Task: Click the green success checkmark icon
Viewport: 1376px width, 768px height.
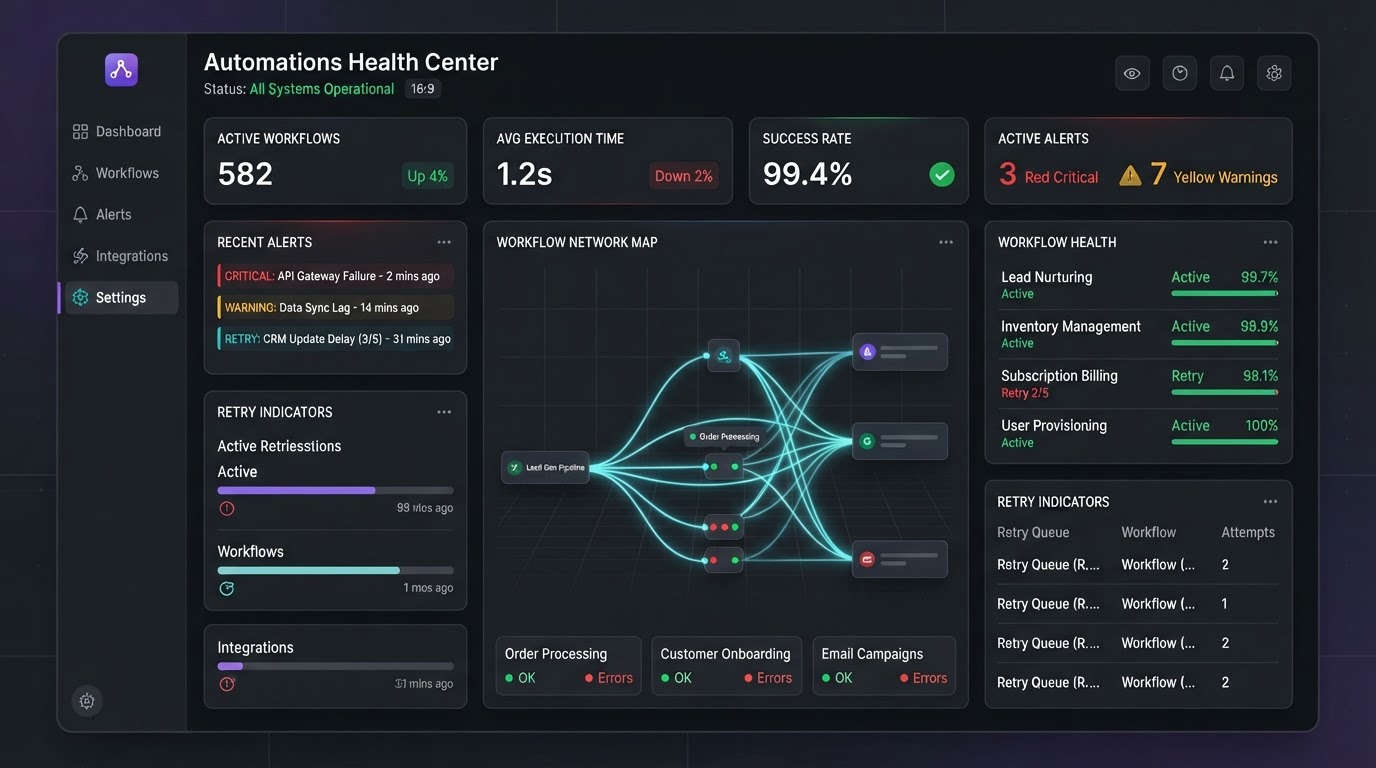Action: [942, 175]
